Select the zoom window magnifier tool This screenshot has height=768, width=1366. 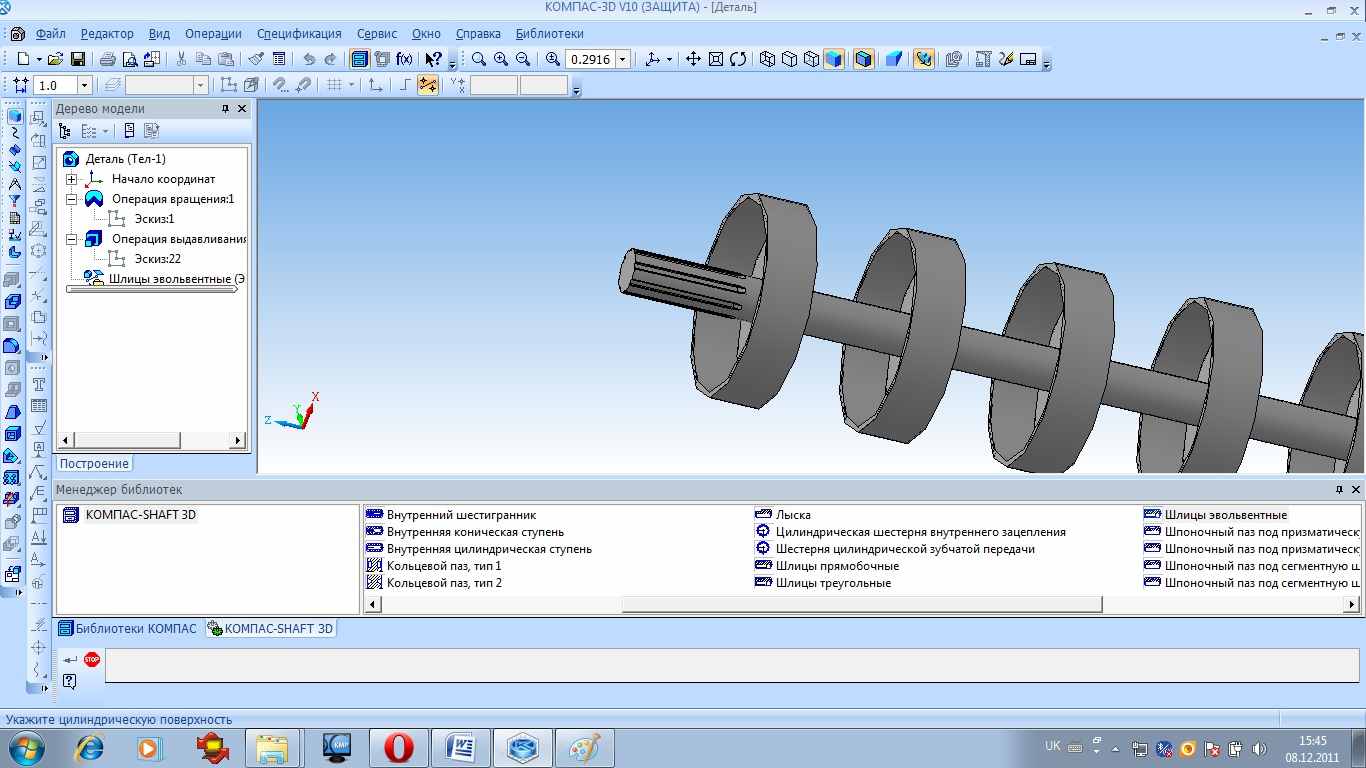[479, 59]
